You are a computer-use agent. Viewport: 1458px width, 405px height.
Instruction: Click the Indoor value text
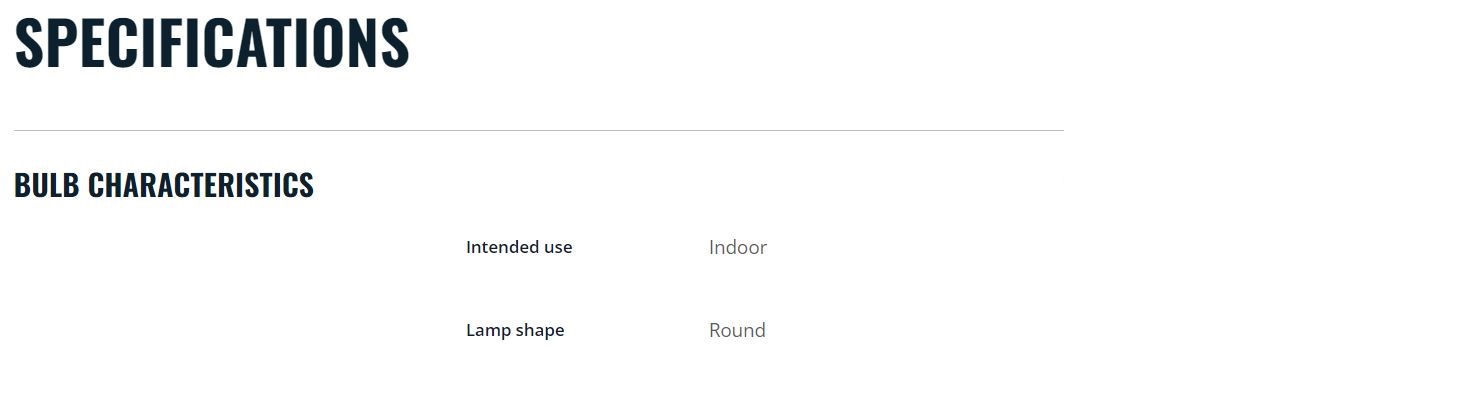pyautogui.click(x=738, y=247)
